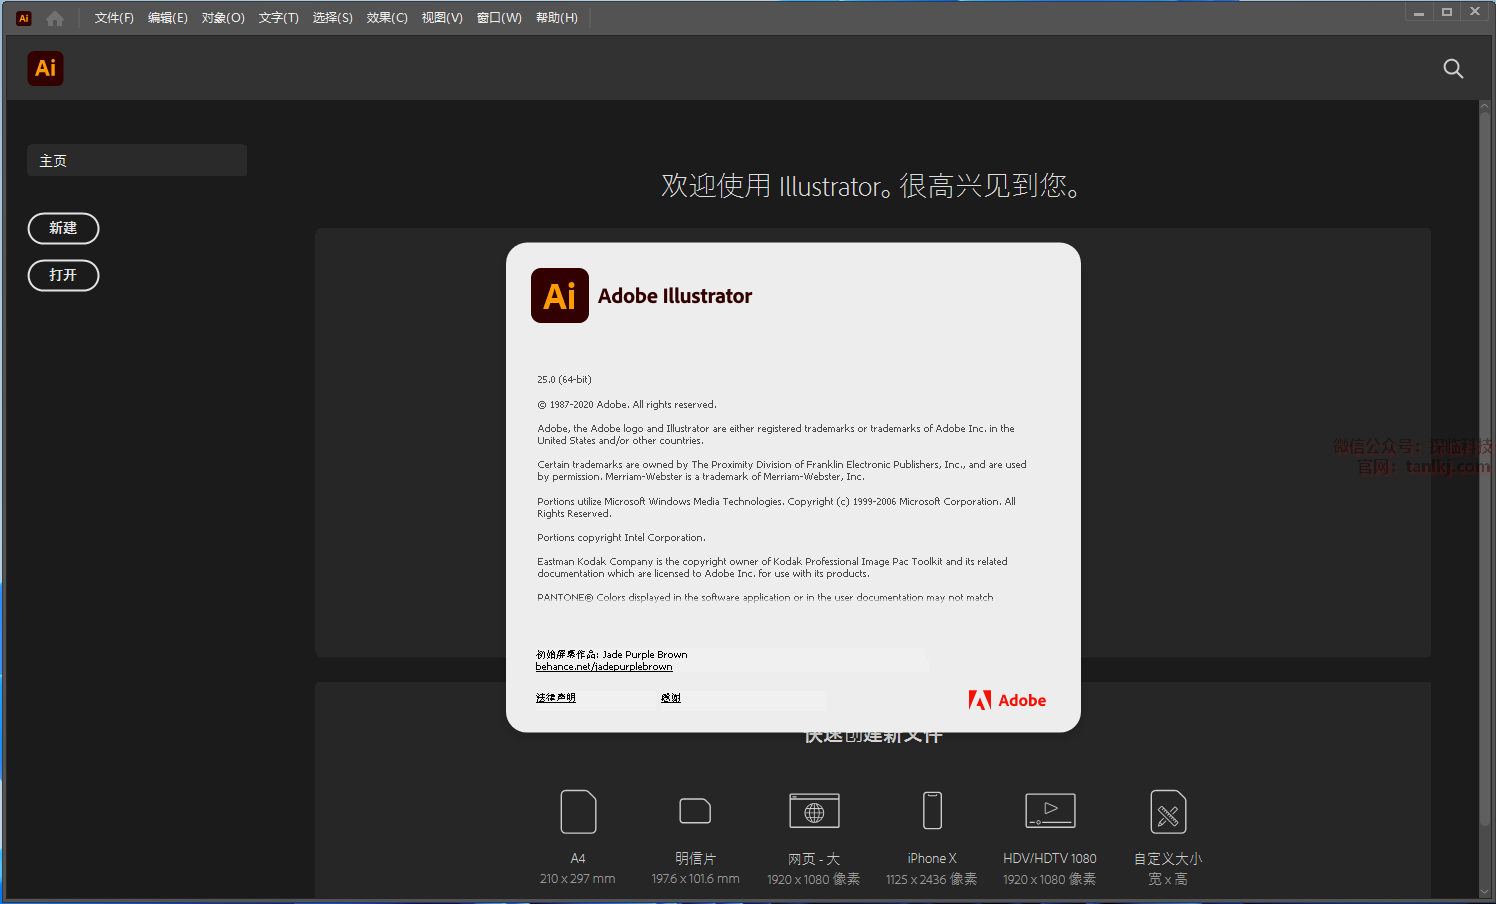Open the 文件(F) menu
The width and height of the screenshot is (1496, 904).
[114, 18]
